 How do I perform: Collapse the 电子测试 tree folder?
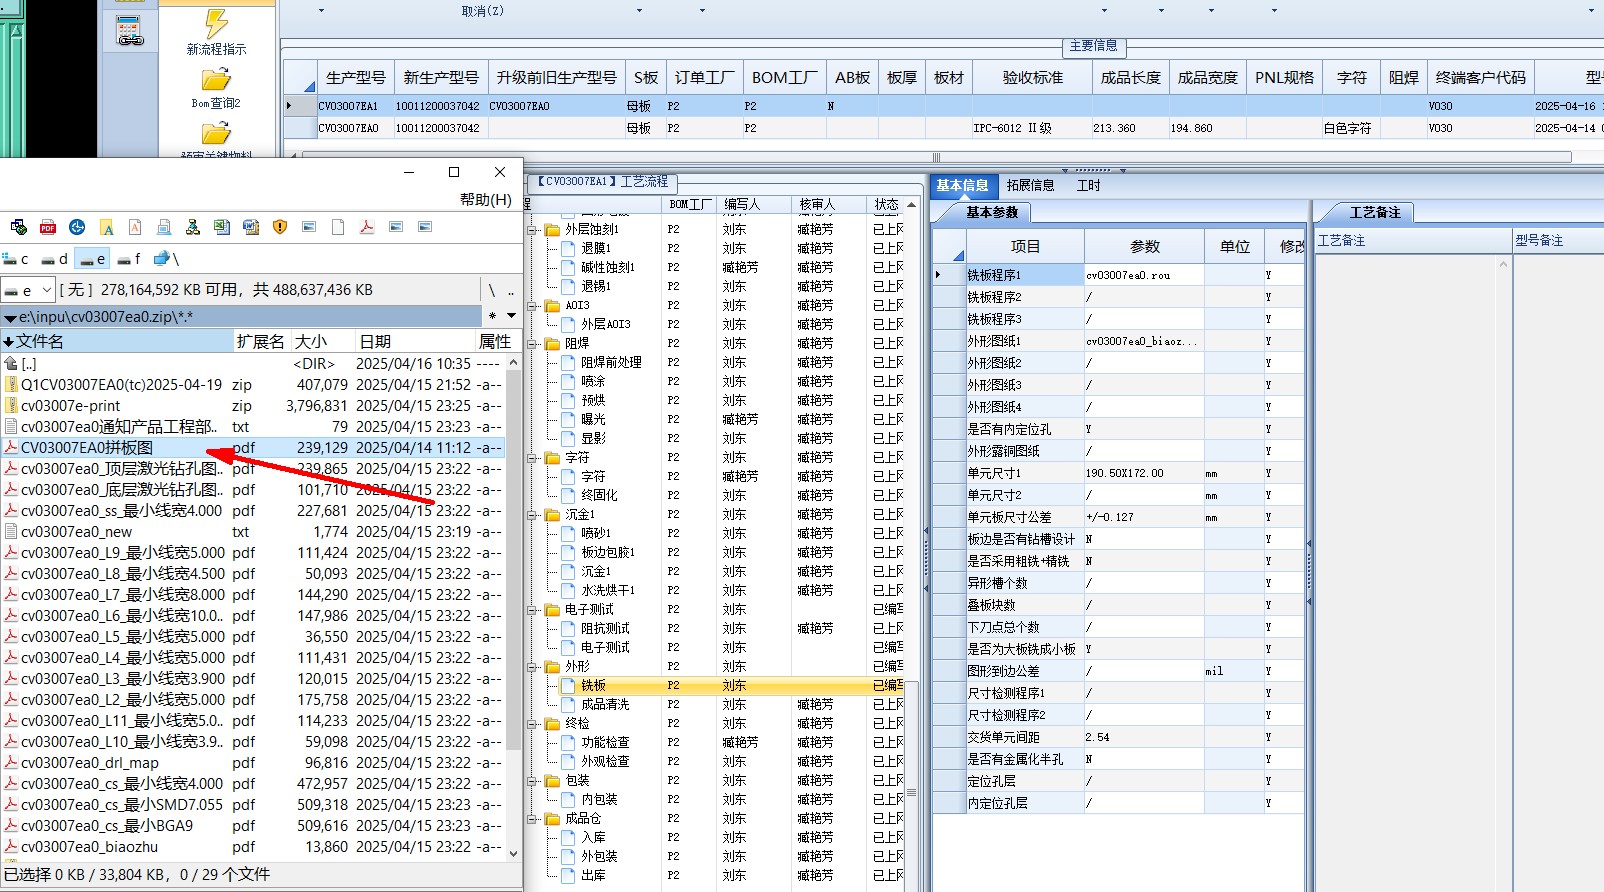coord(534,609)
